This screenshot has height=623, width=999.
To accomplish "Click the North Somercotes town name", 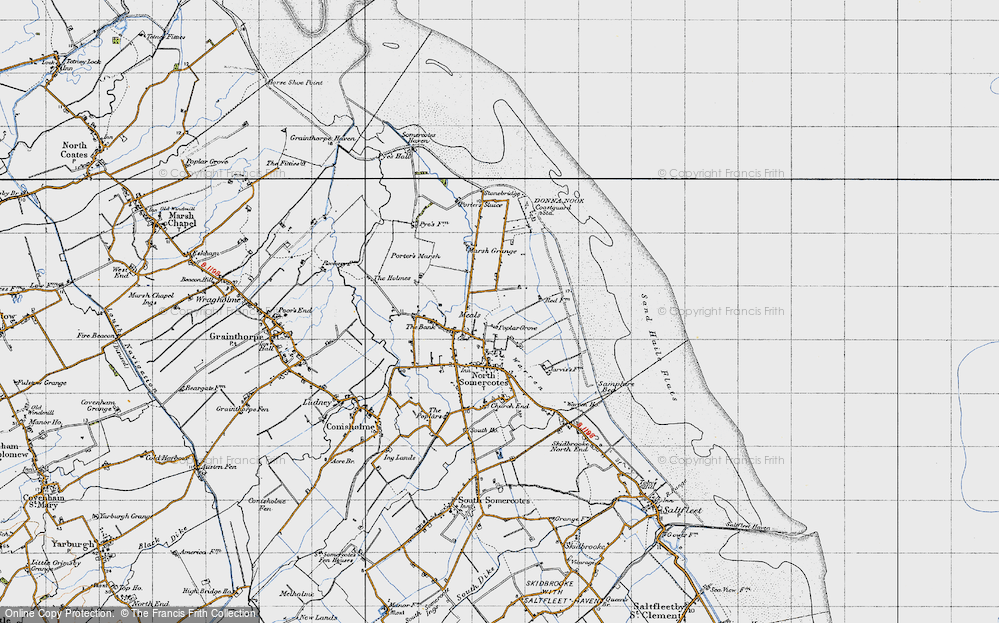I will pyautogui.click(x=484, y=379).
